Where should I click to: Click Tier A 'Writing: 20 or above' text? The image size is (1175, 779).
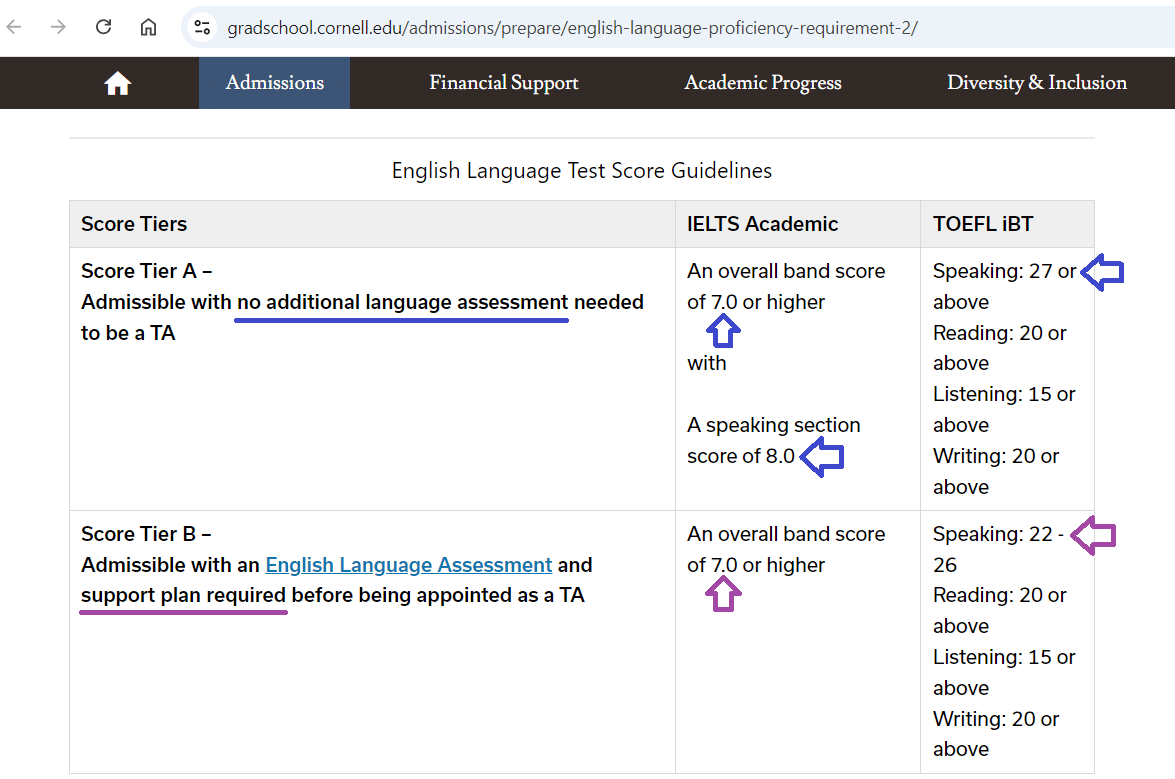coord(996,471)
